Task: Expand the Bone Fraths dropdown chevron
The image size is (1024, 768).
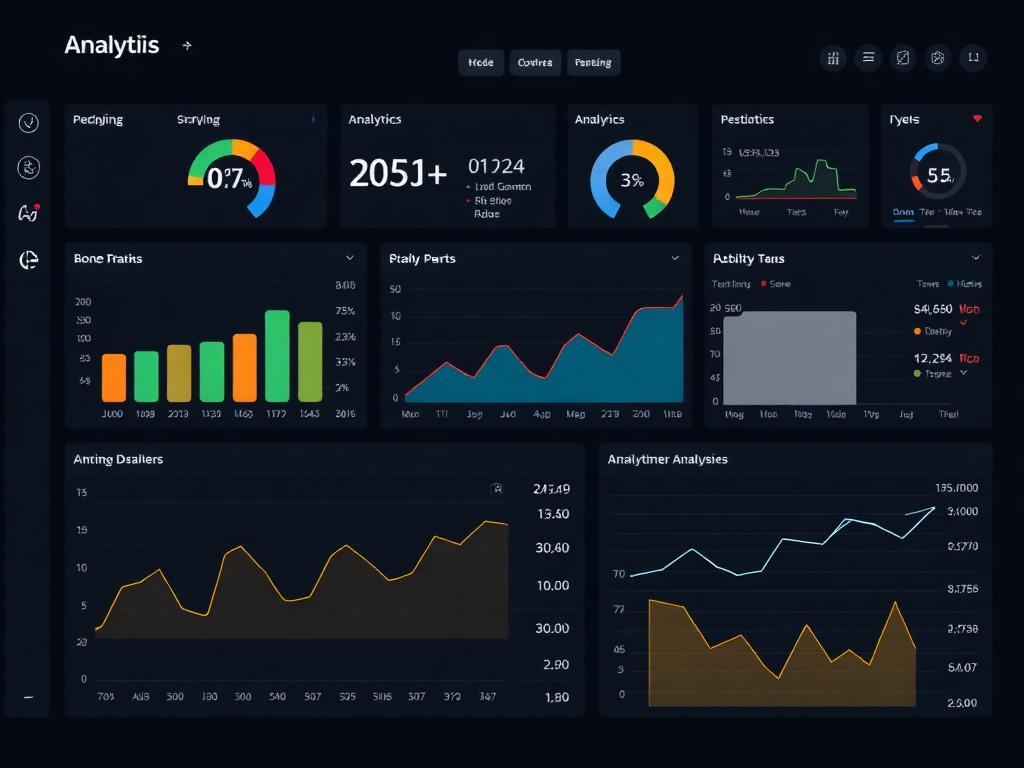Action: pos(350,258)
